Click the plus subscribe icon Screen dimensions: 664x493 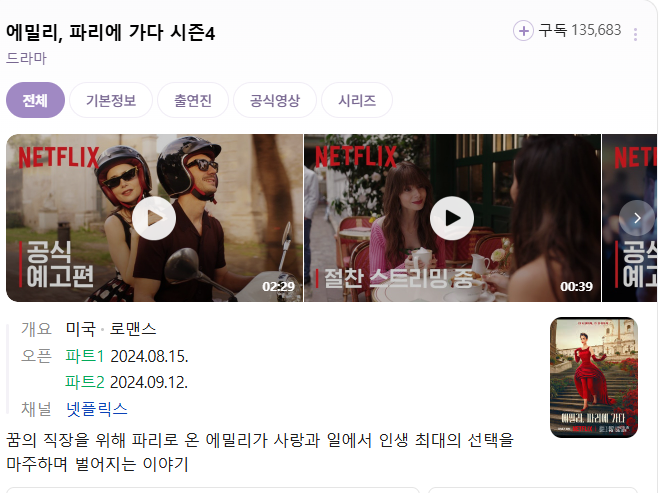pos(523,31)
